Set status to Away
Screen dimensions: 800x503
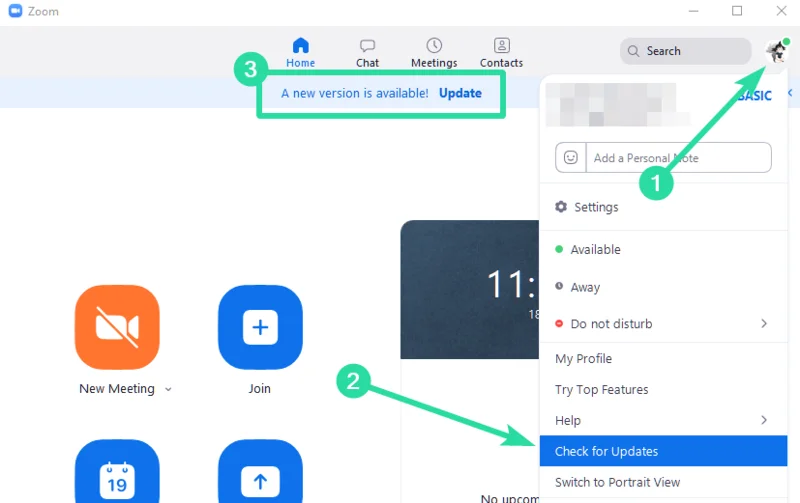point(585,287)
